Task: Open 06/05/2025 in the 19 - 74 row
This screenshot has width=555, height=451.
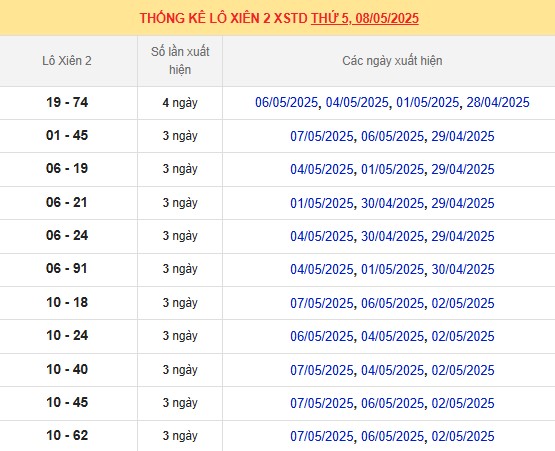Action: [286, 103]
